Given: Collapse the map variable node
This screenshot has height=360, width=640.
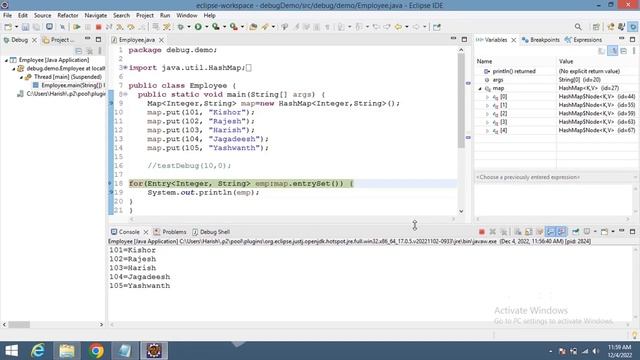Looking at the screenshot, I should click(x=480, y=89).
